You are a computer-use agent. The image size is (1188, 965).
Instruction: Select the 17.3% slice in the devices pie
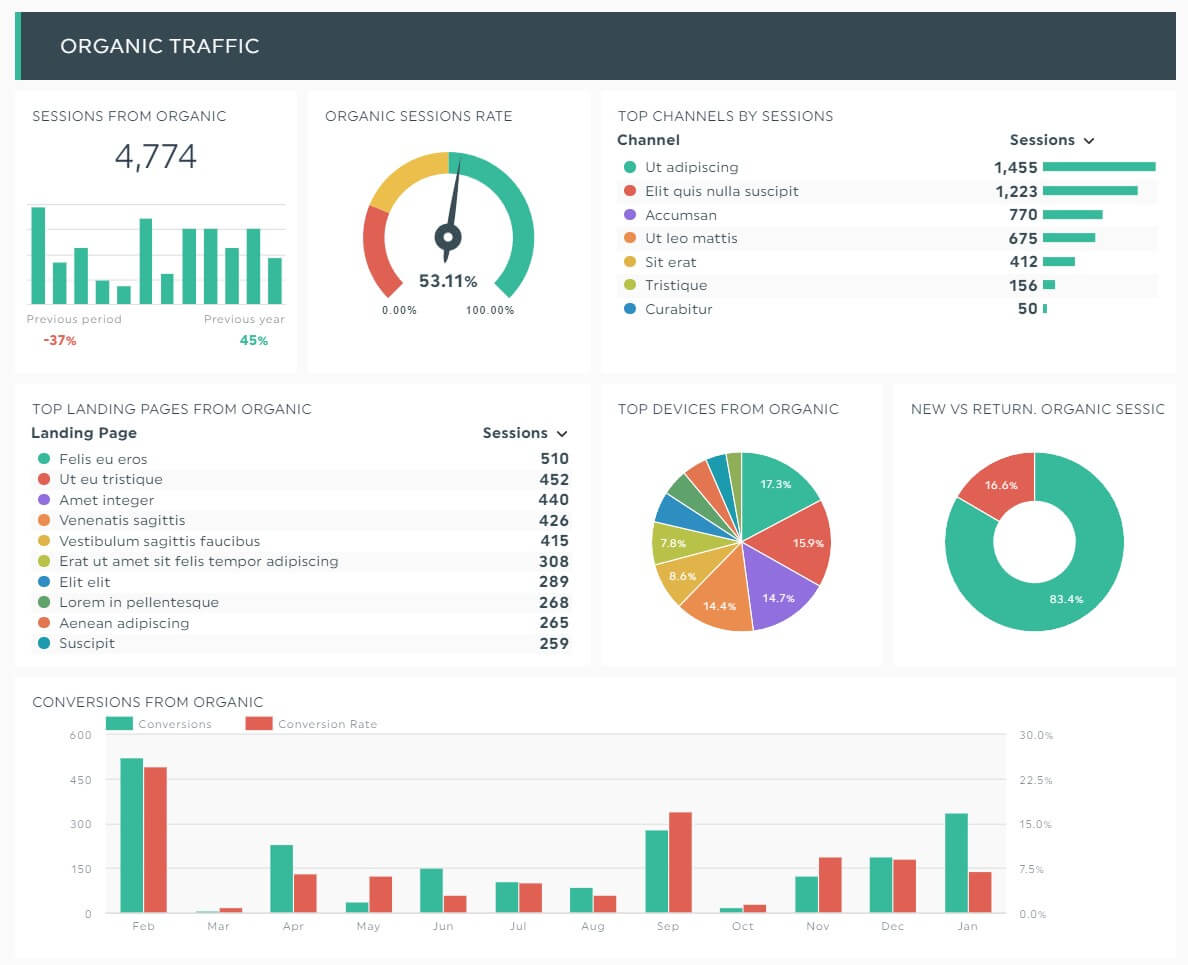[x=775, y=485]
